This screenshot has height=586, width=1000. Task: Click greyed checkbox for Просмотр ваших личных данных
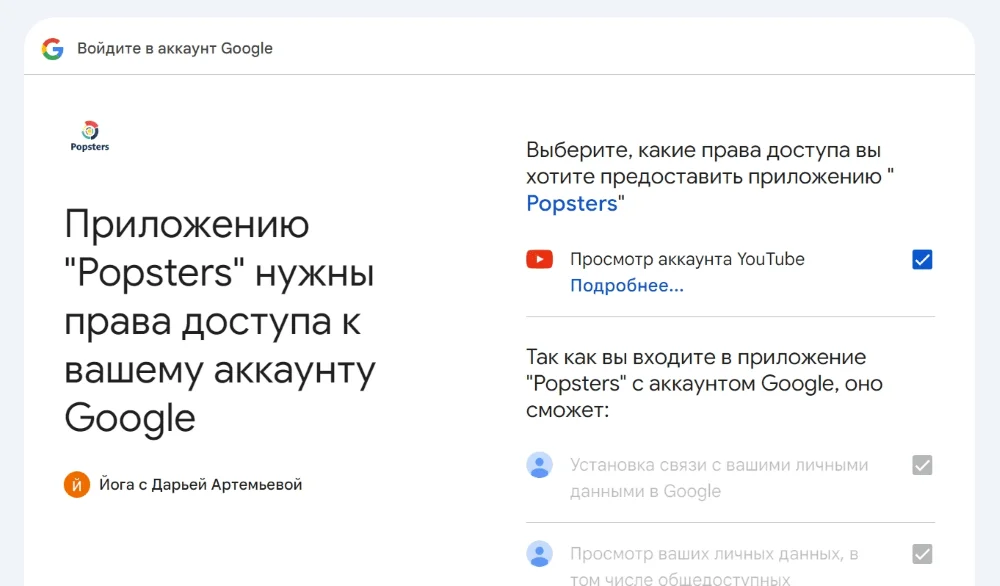pos(922,554)
